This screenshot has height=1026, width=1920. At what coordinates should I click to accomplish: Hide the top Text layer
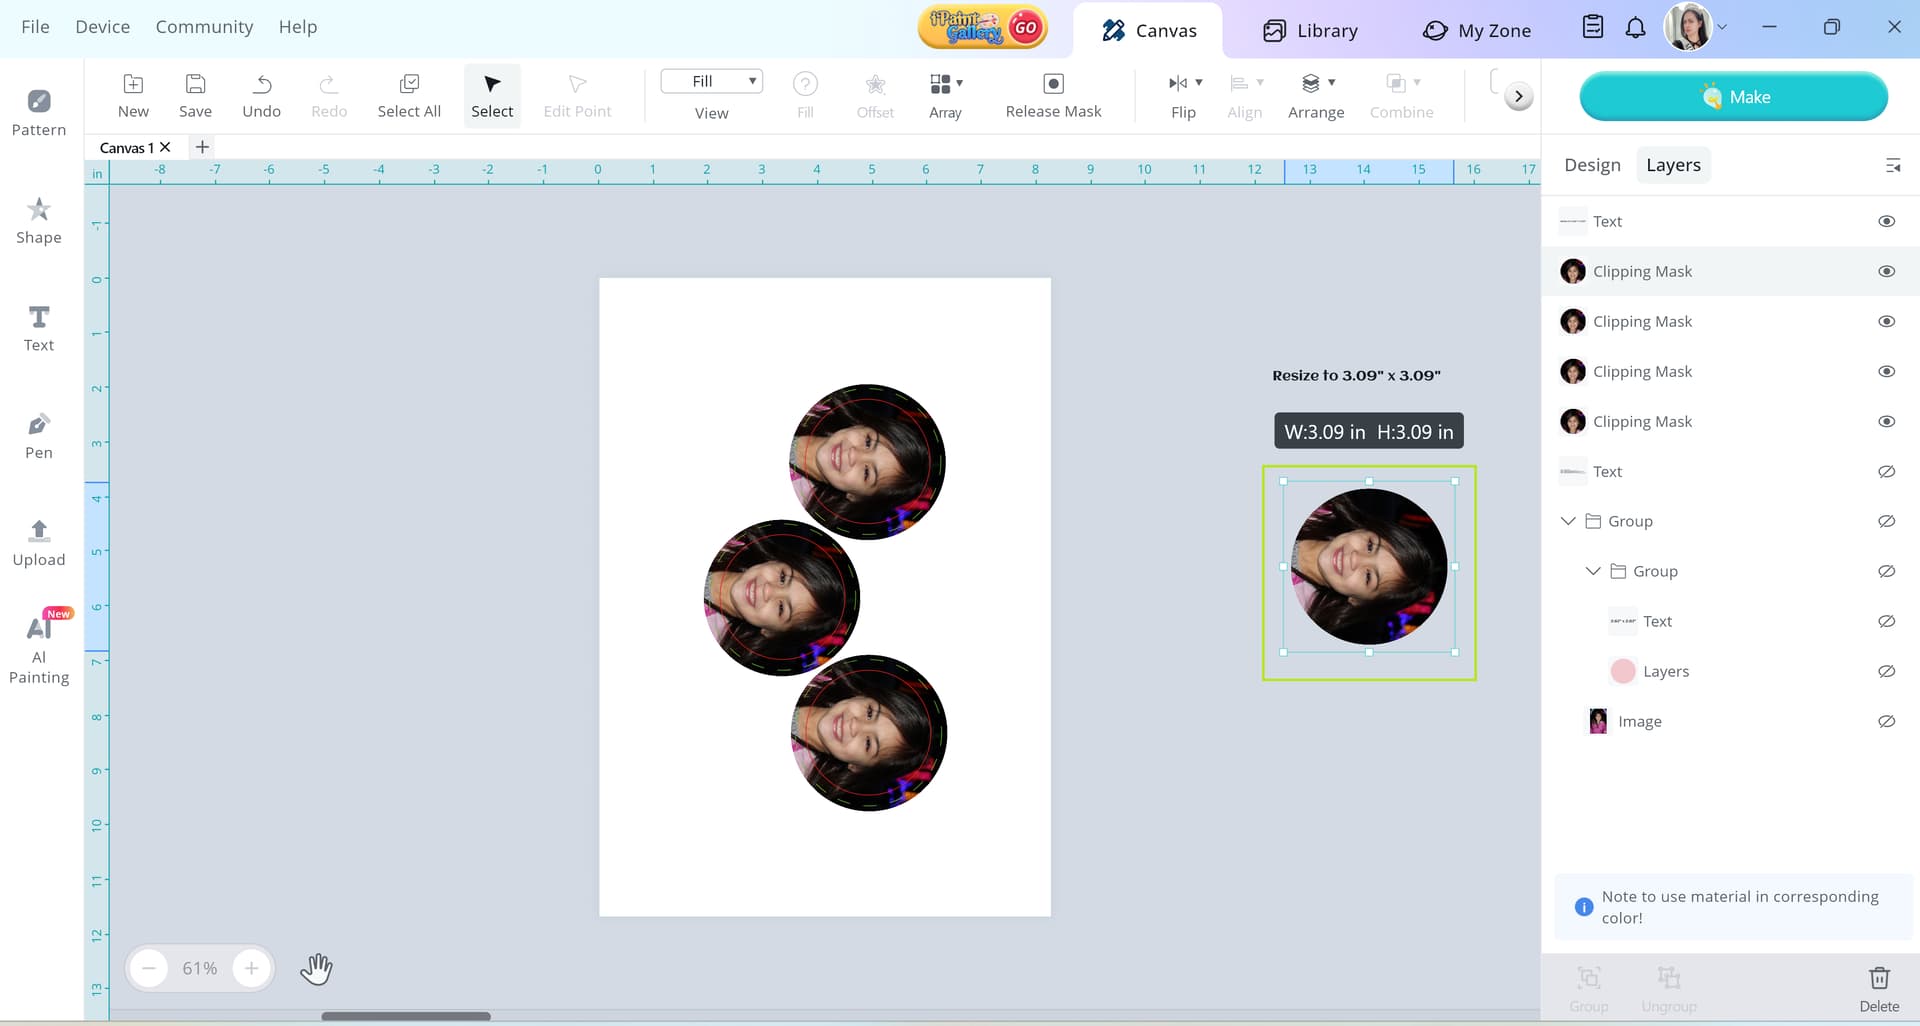tap(1886, 221)
